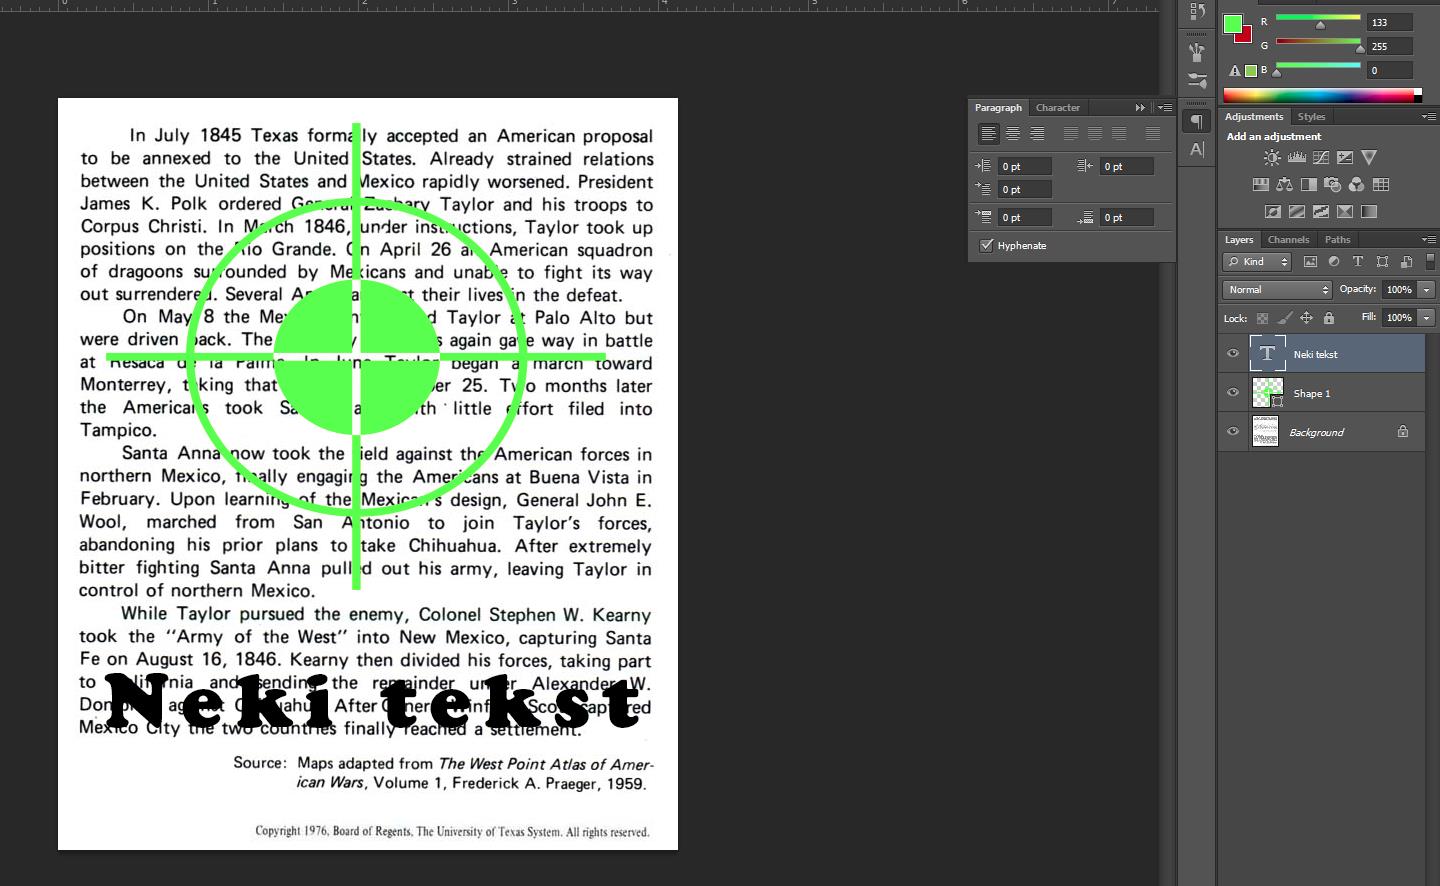This screenshot has width=1440, height=886.
Task: Open the Paragraph panel options menu
Action: [1164, 108]
